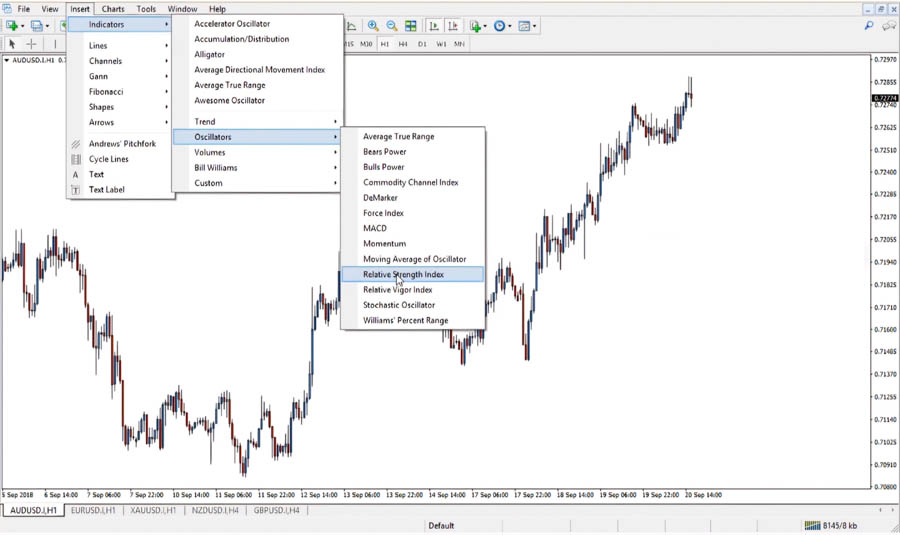Click the Text Label menu icon

[x=75, y=189]
